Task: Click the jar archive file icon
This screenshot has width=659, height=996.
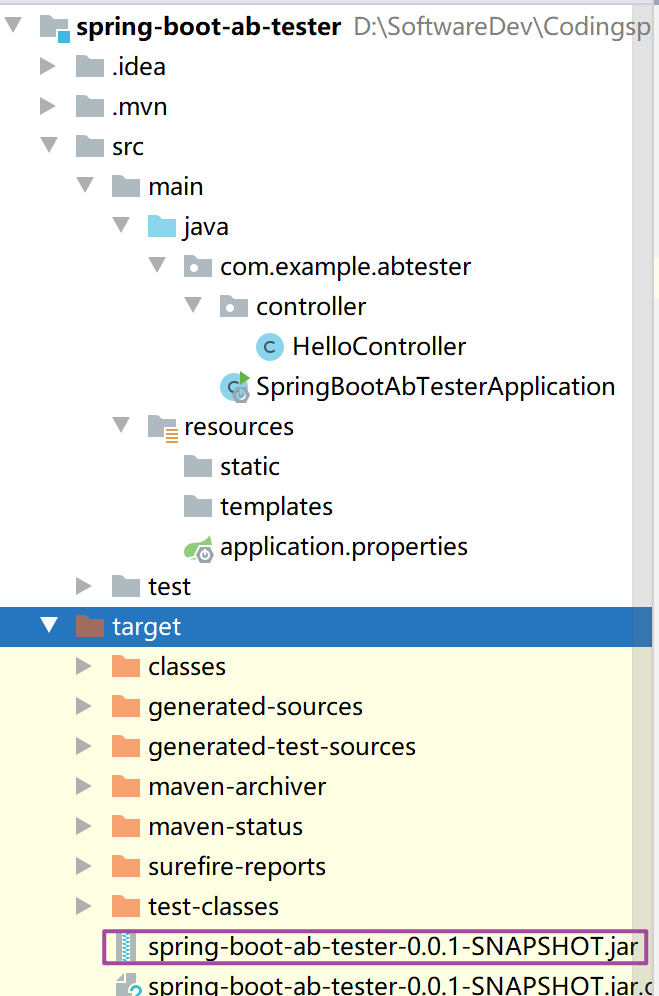Action: 126,946
